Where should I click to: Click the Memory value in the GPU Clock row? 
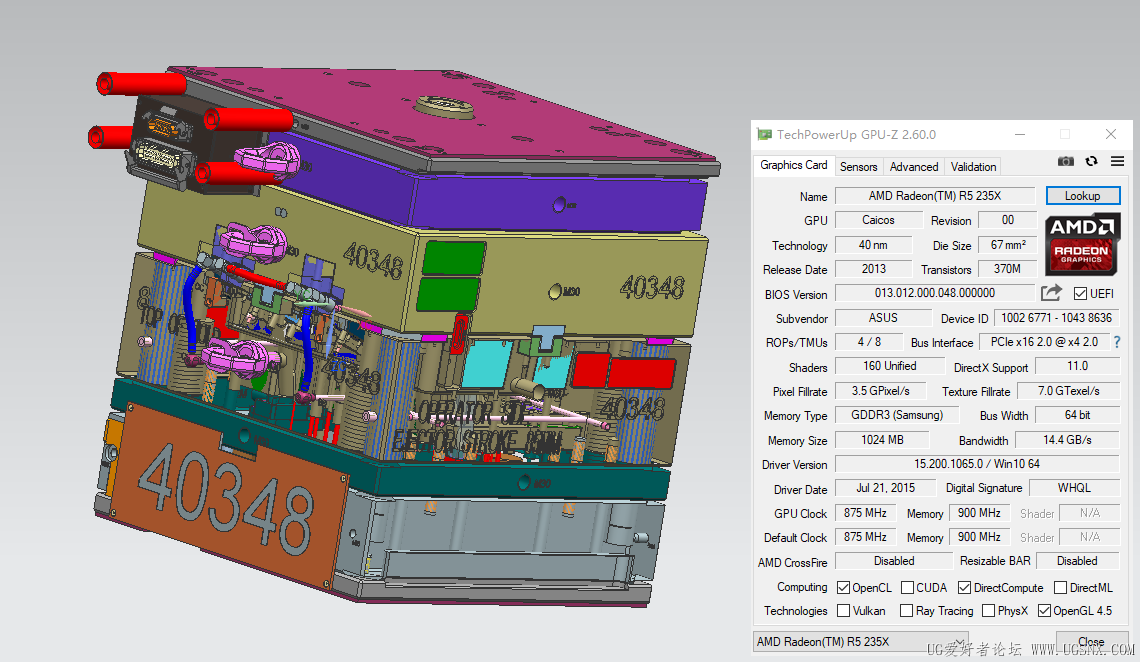979,513
